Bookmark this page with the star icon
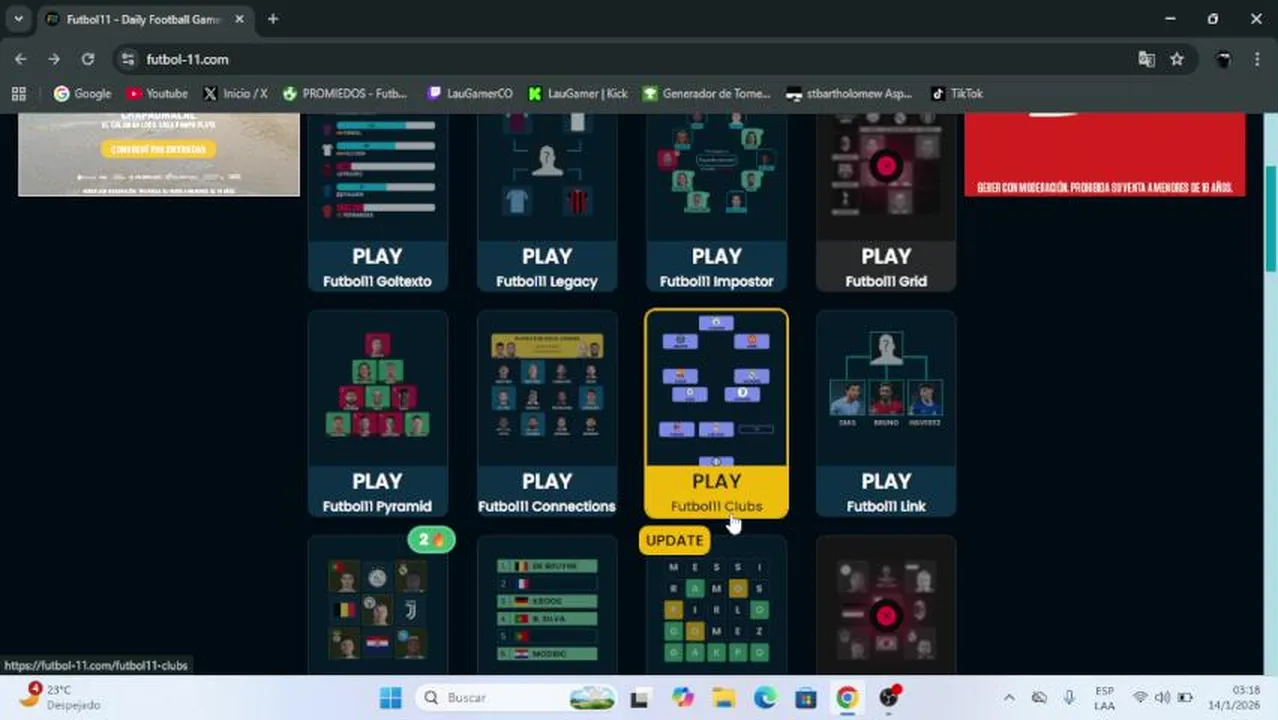 pyautogui.click(x=1177, y=59)
